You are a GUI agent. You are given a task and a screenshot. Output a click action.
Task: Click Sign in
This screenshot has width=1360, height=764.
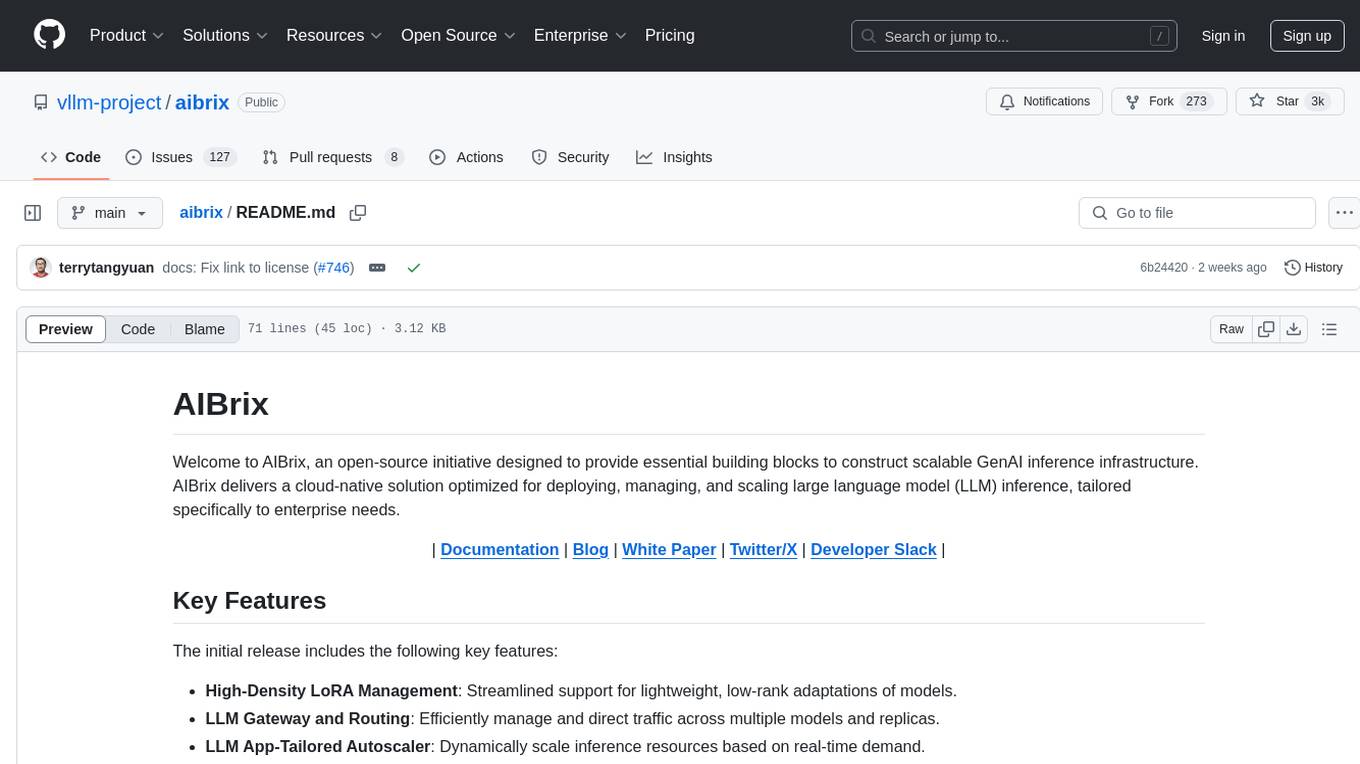[1223, 36]
